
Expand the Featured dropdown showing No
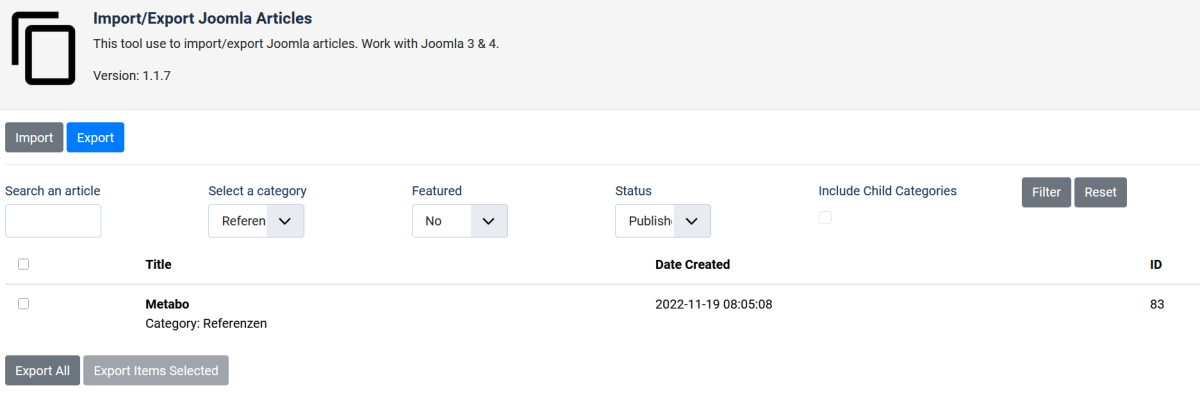click(x=460, y=221)
